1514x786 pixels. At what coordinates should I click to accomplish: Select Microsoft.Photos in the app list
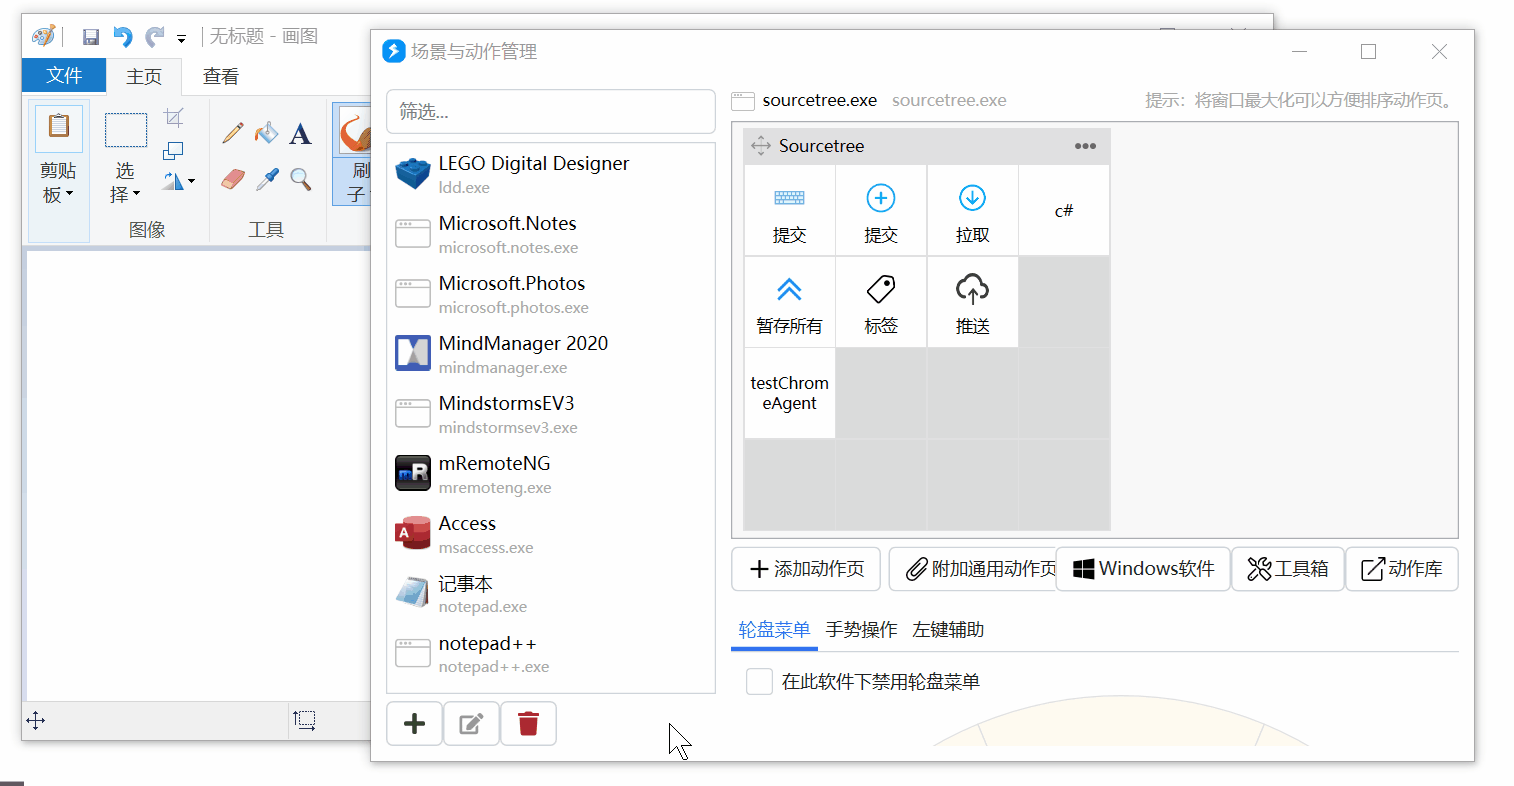pos(551,293)
